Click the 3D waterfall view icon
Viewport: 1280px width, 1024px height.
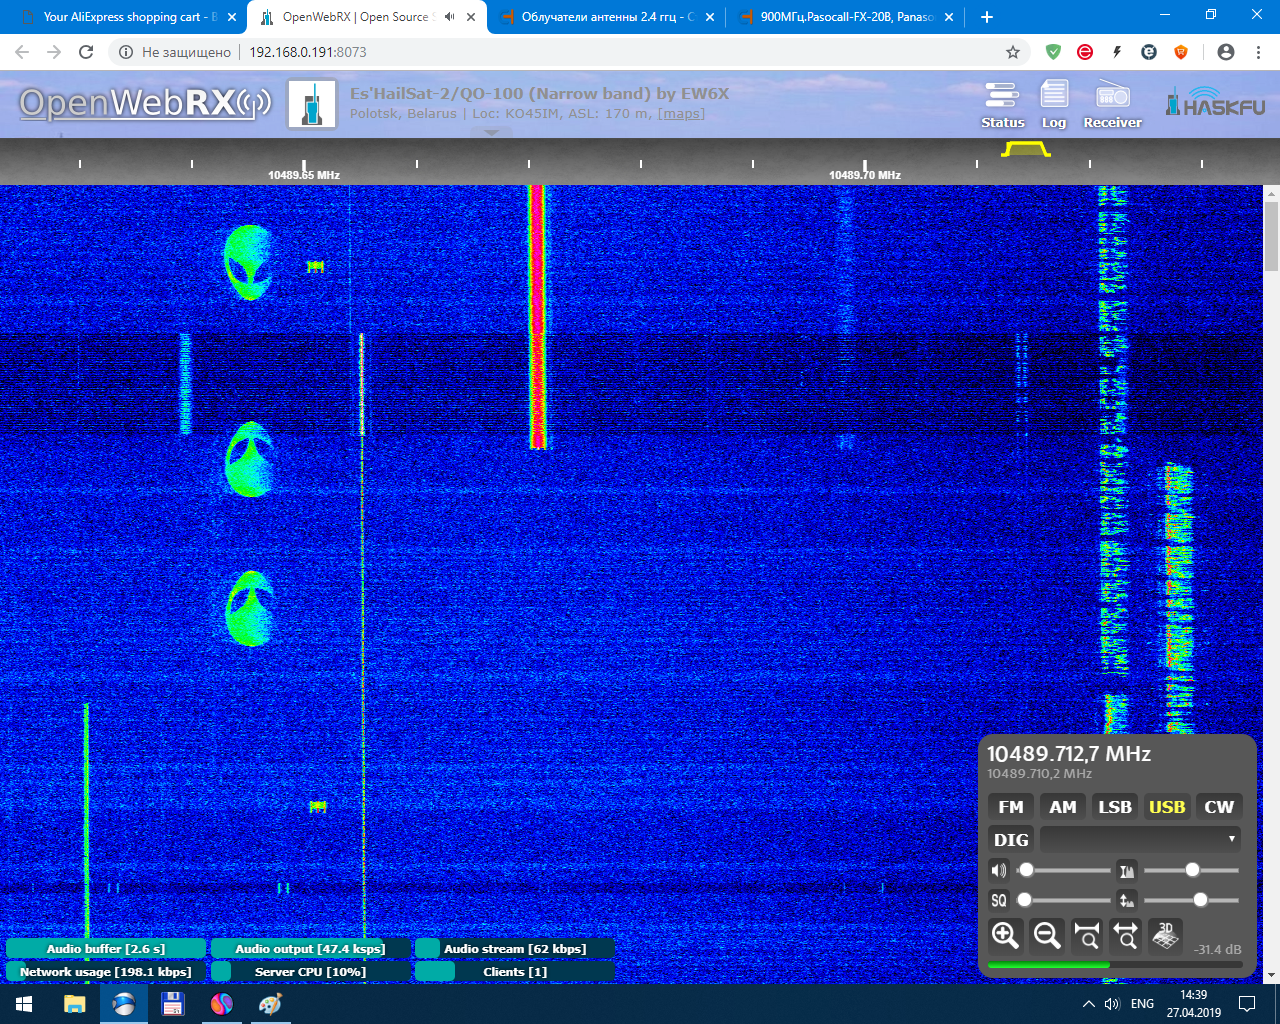click(1165, 935)
